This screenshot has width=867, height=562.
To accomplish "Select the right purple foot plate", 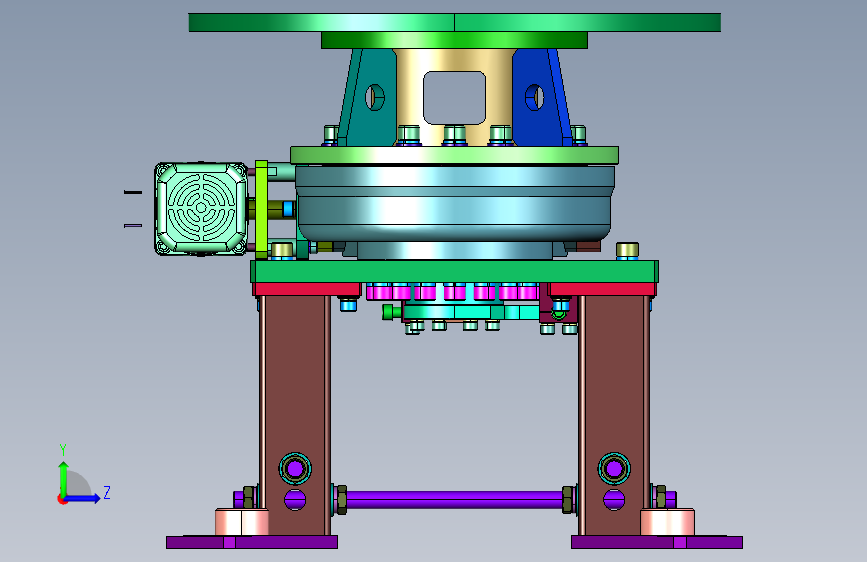I will [657, 542].
